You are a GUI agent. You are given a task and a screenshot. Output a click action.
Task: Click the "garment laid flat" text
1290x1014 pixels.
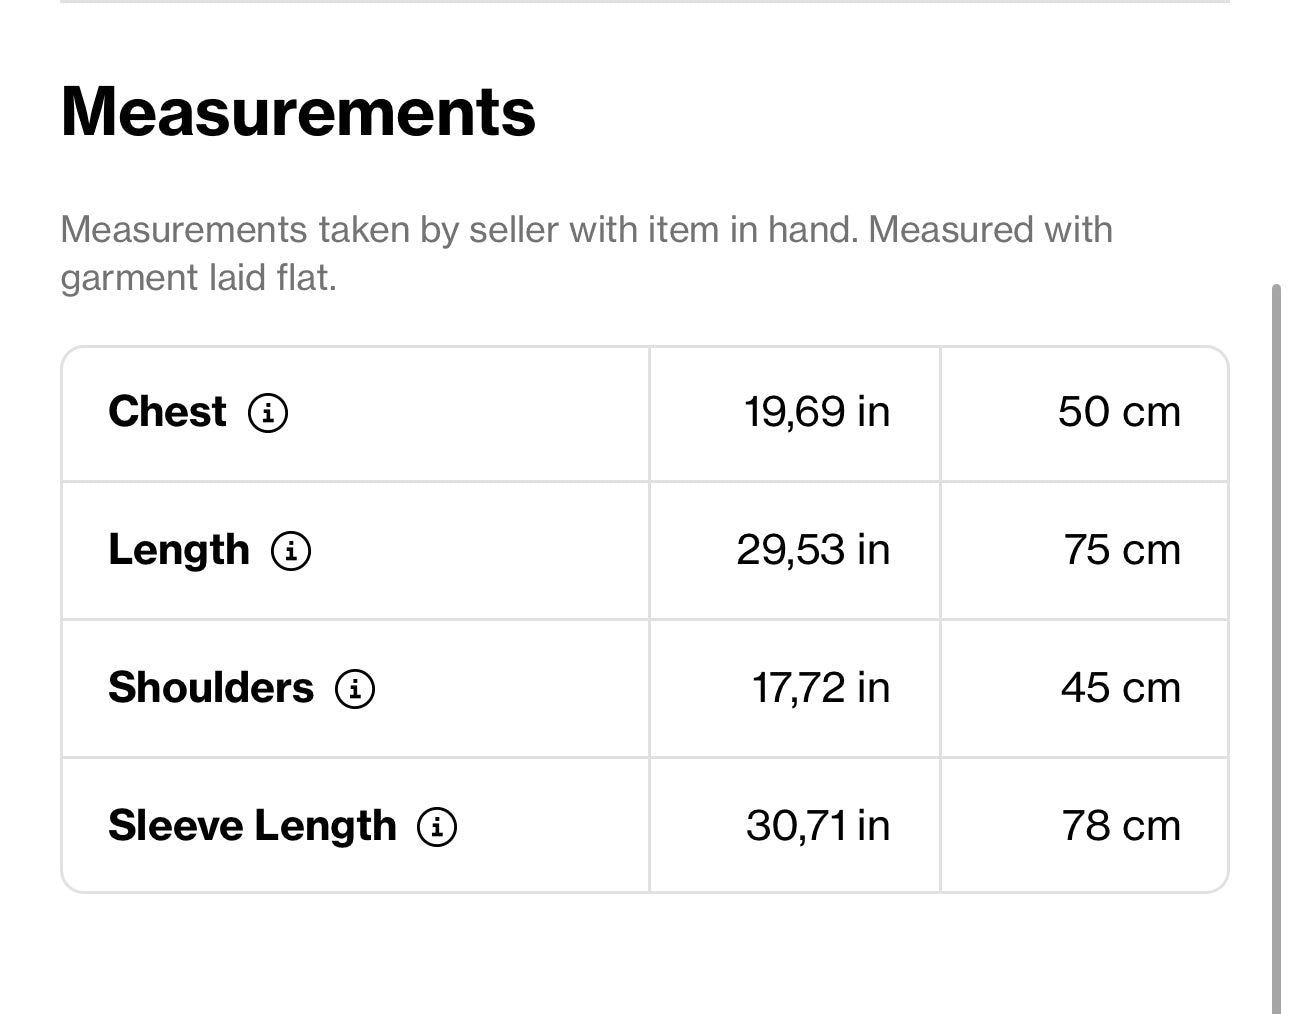pyautogui.click(x=198, y=278)
